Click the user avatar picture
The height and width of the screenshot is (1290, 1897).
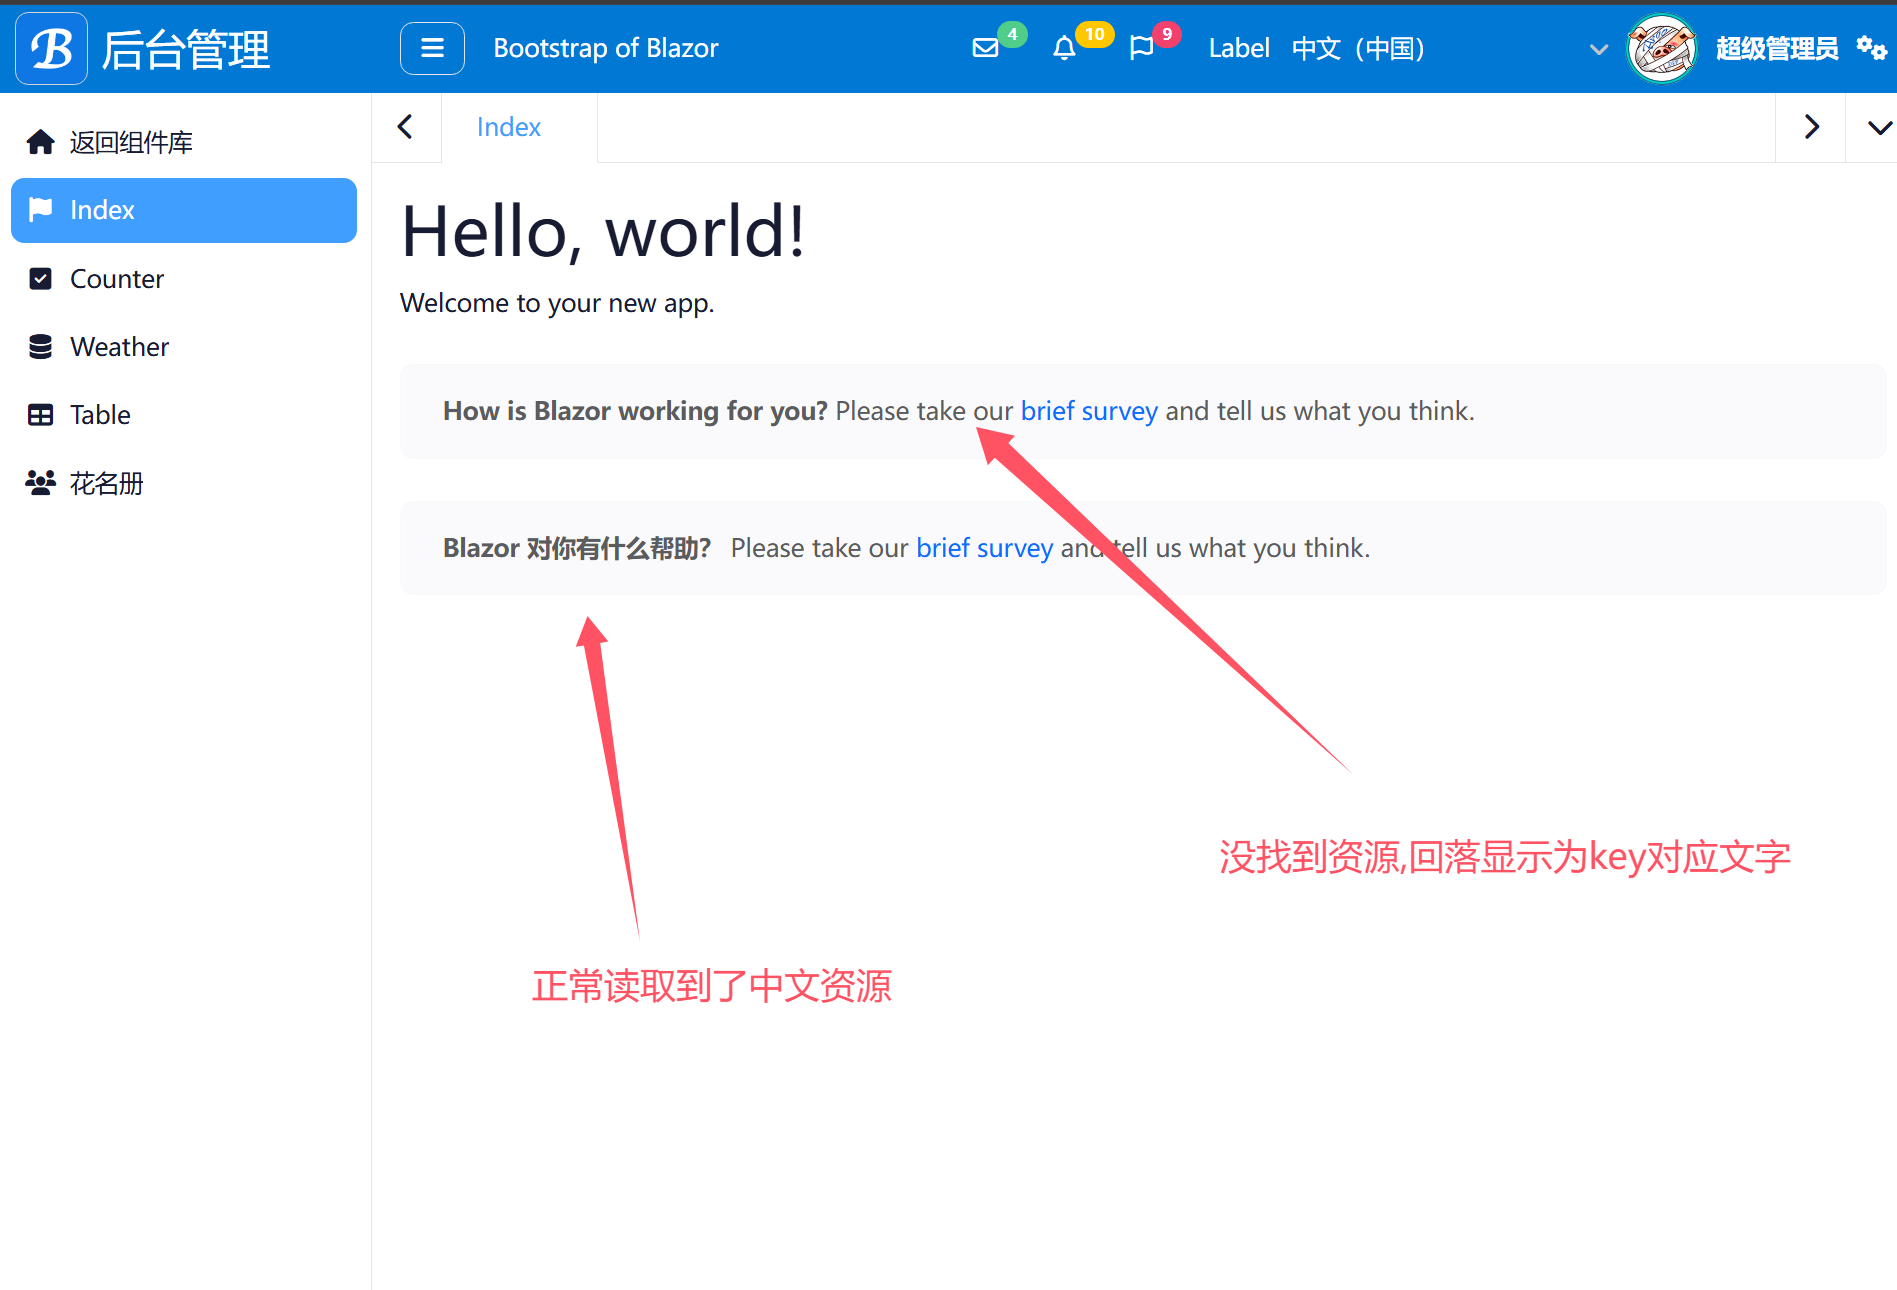pyautogui.click(x=1662, y=48)
